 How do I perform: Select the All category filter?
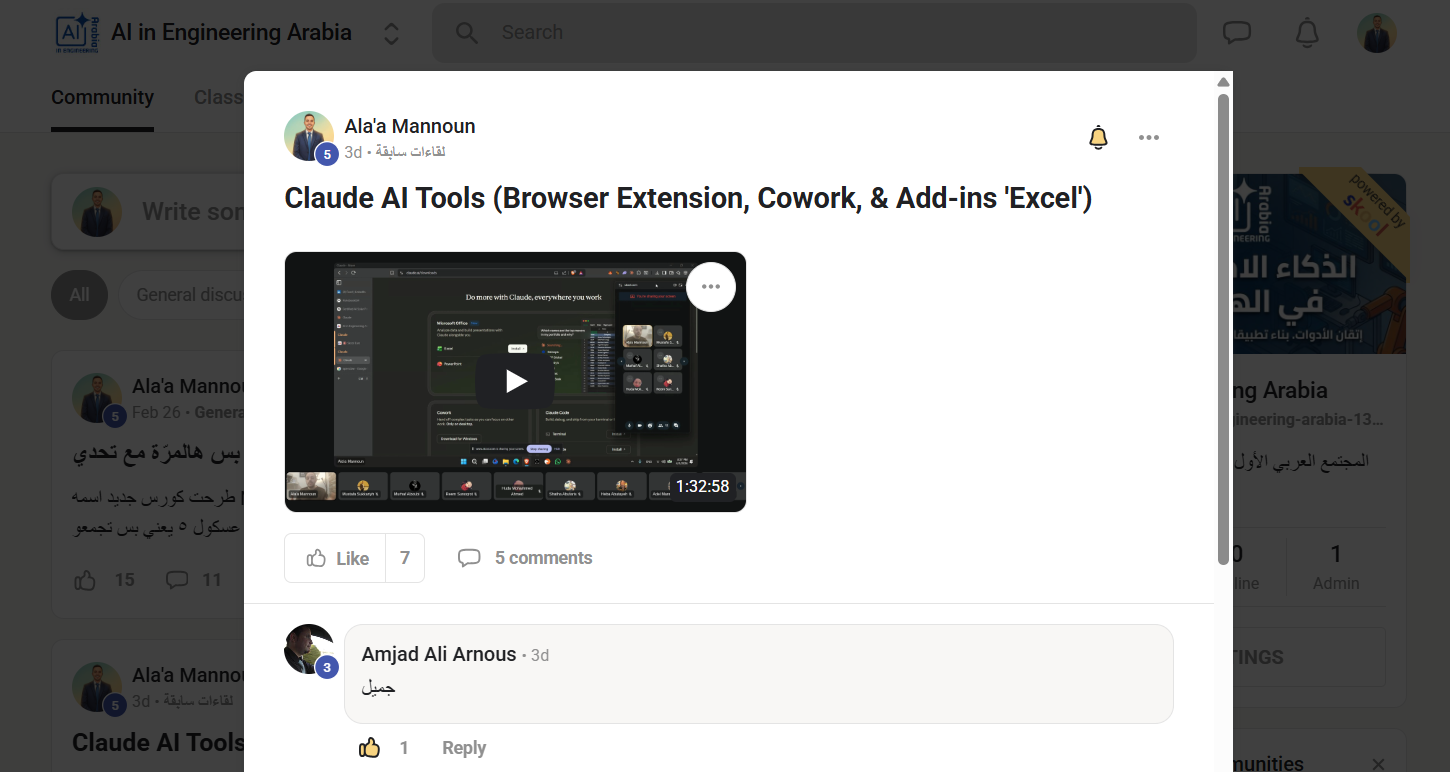[79, 295]
